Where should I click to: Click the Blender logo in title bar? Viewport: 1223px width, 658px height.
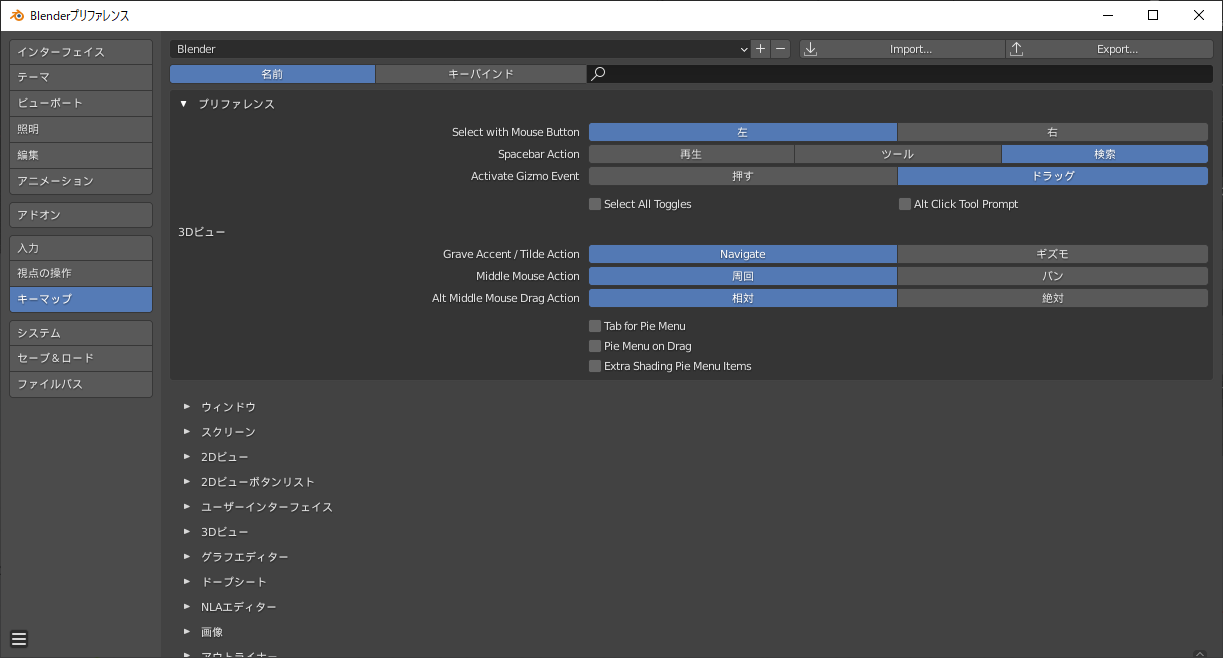[x=17, y=15]
